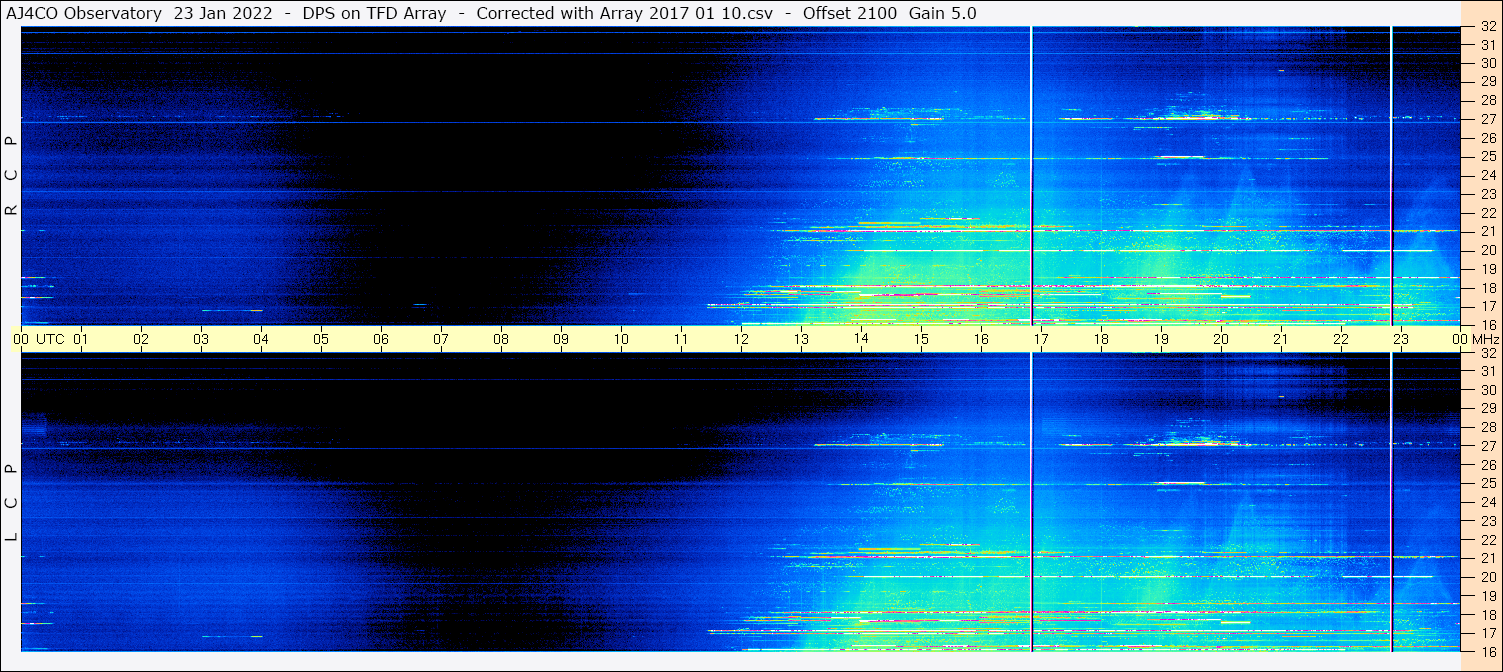Click hour '11' on the time axis
Viewport: 1503px width, 672px height.
click(x=681, y=339)
